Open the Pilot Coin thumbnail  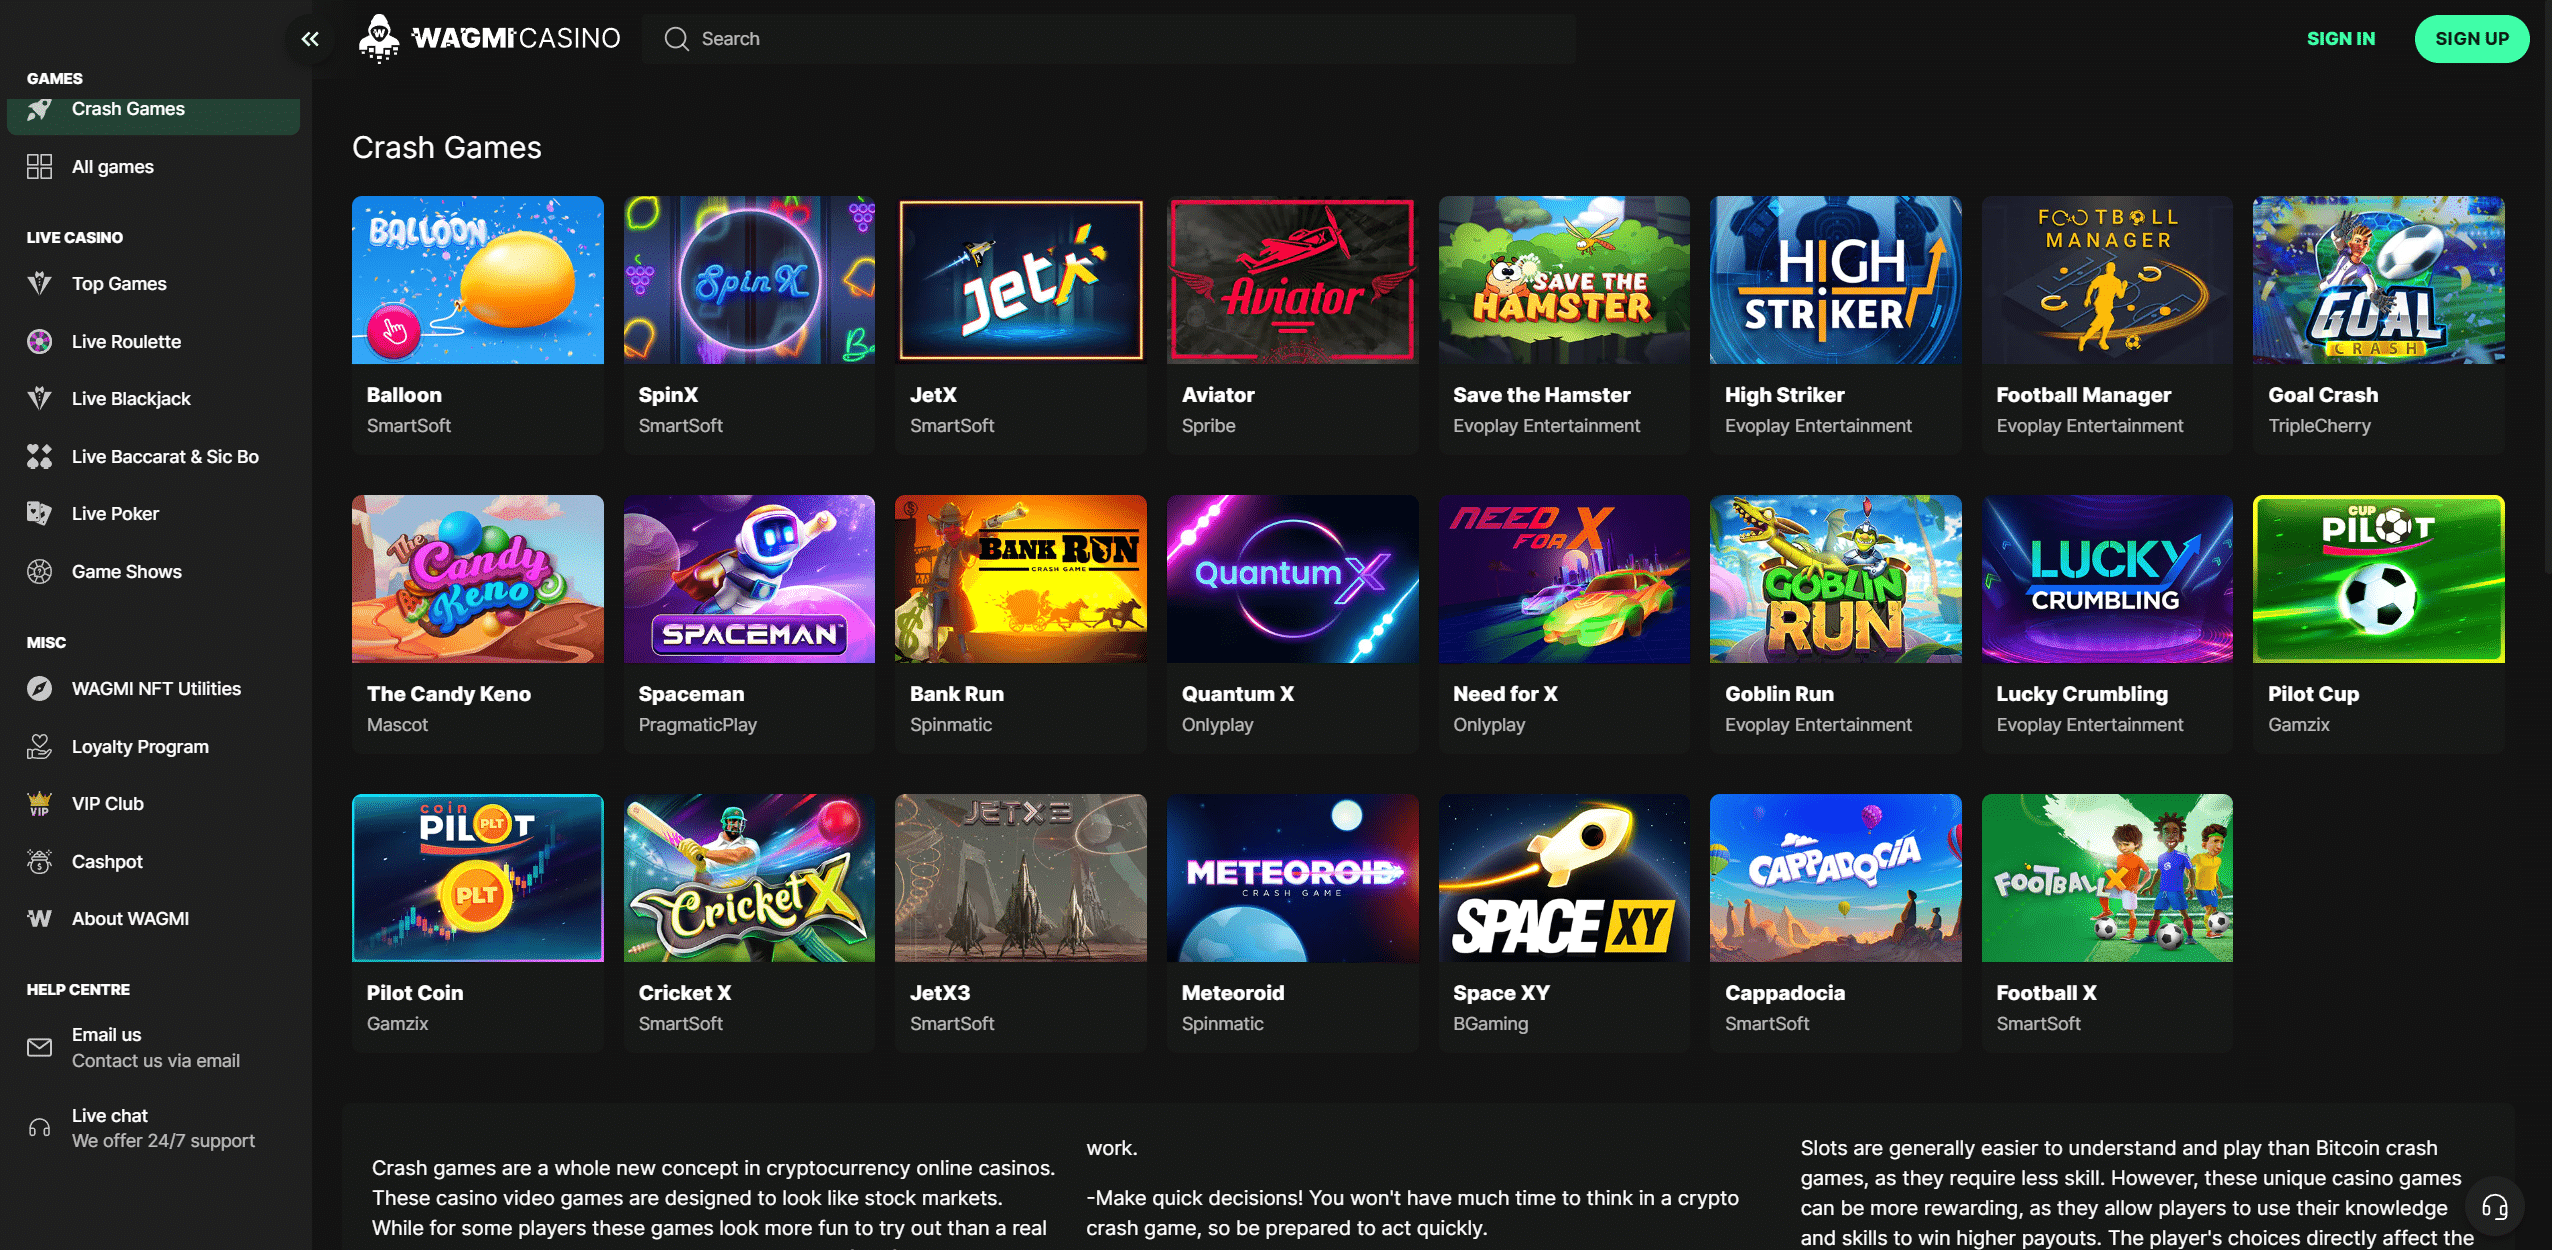478,878
